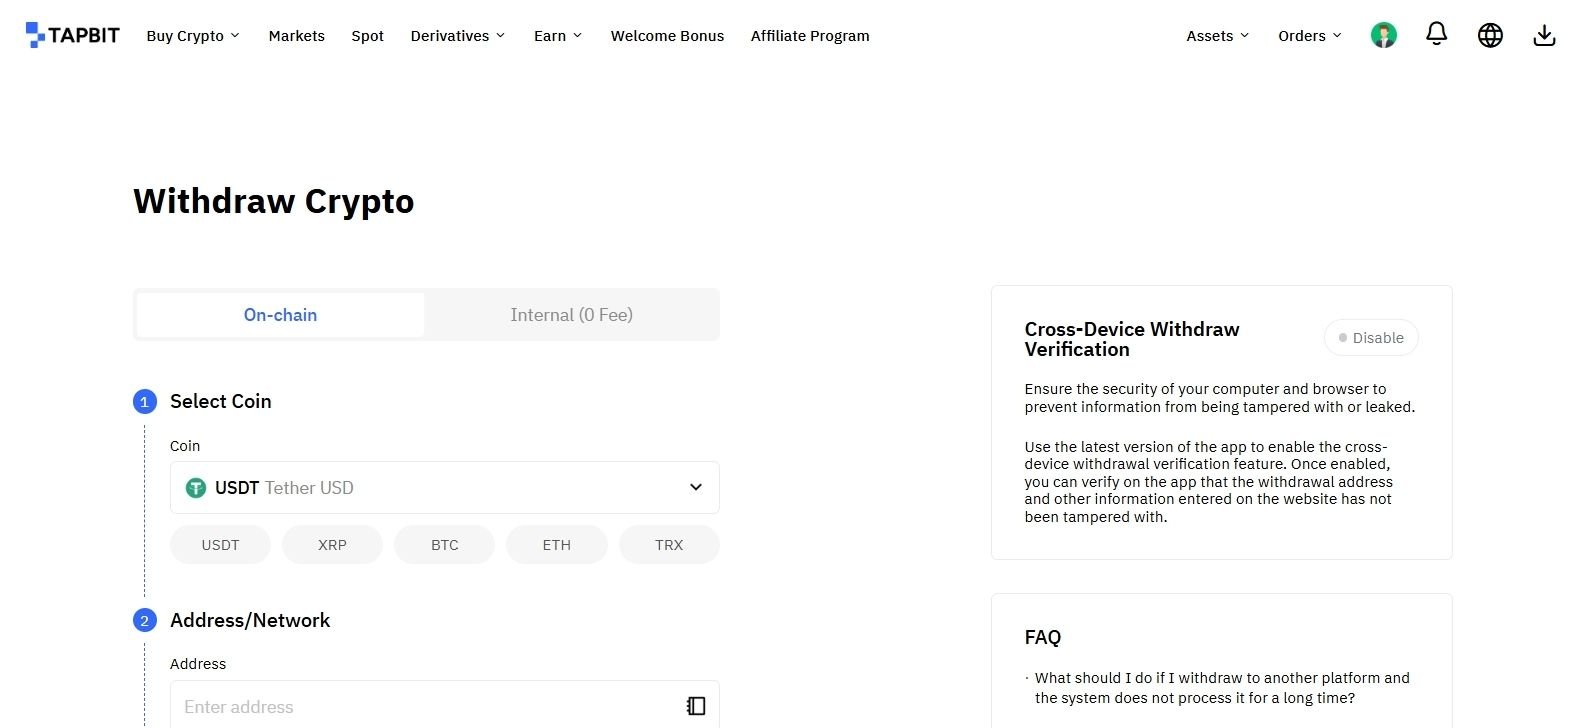The image size is (1579, 728).
Task: Click the Tether coin icon
Action: pos(196,488)
